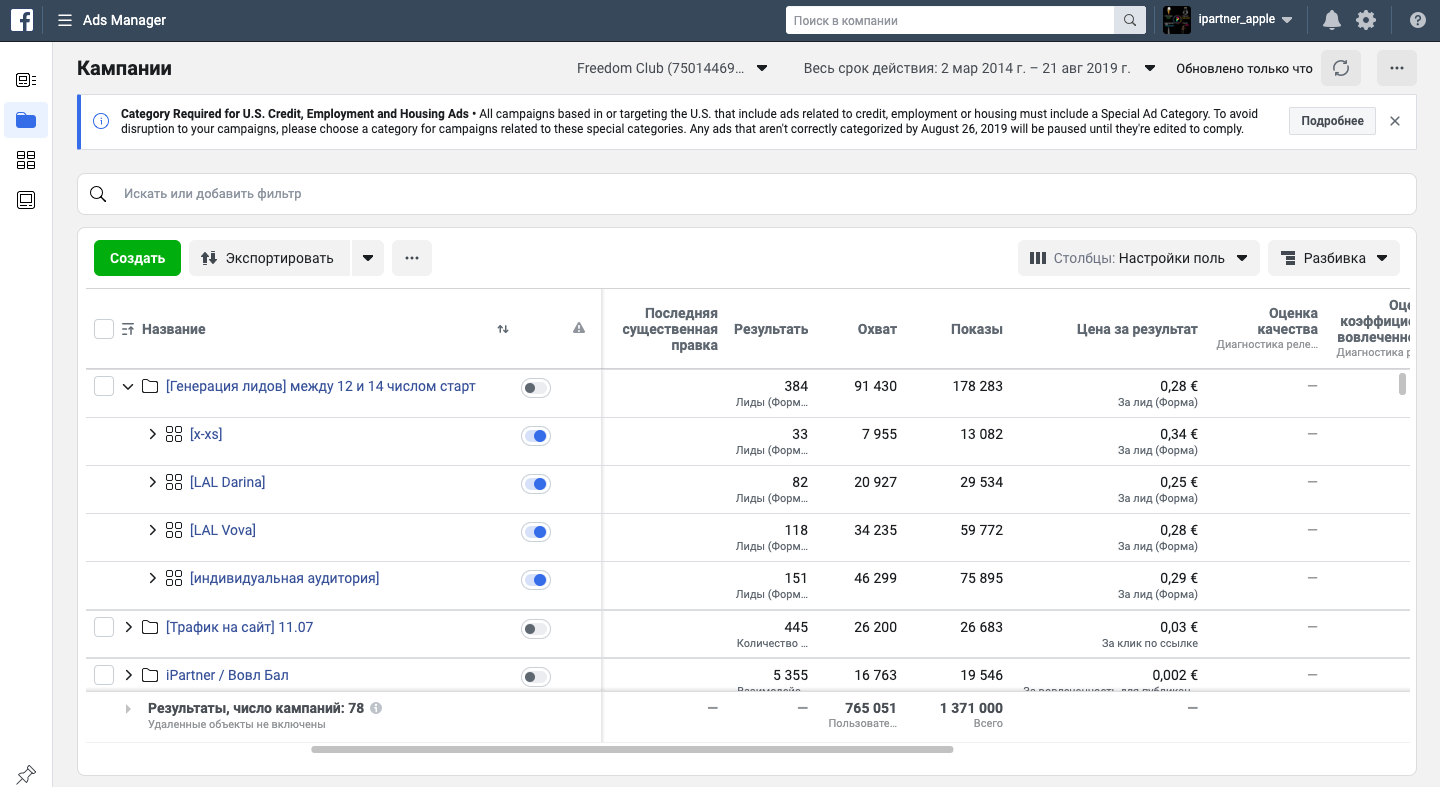Open the Freedom Club account dropdown
The width and height of the screenshot is (1440, 787).
pyautogui.click(x=672, y=68)
